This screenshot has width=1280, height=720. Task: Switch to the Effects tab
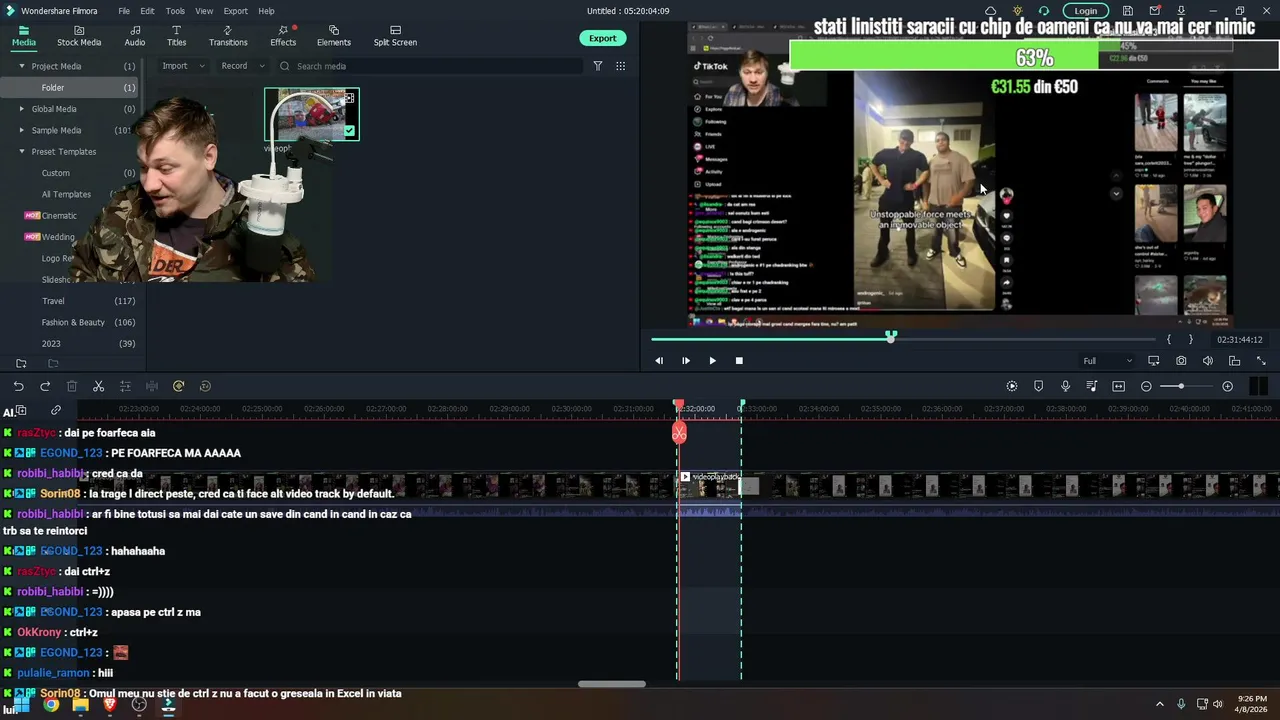[x=283, y=36]
